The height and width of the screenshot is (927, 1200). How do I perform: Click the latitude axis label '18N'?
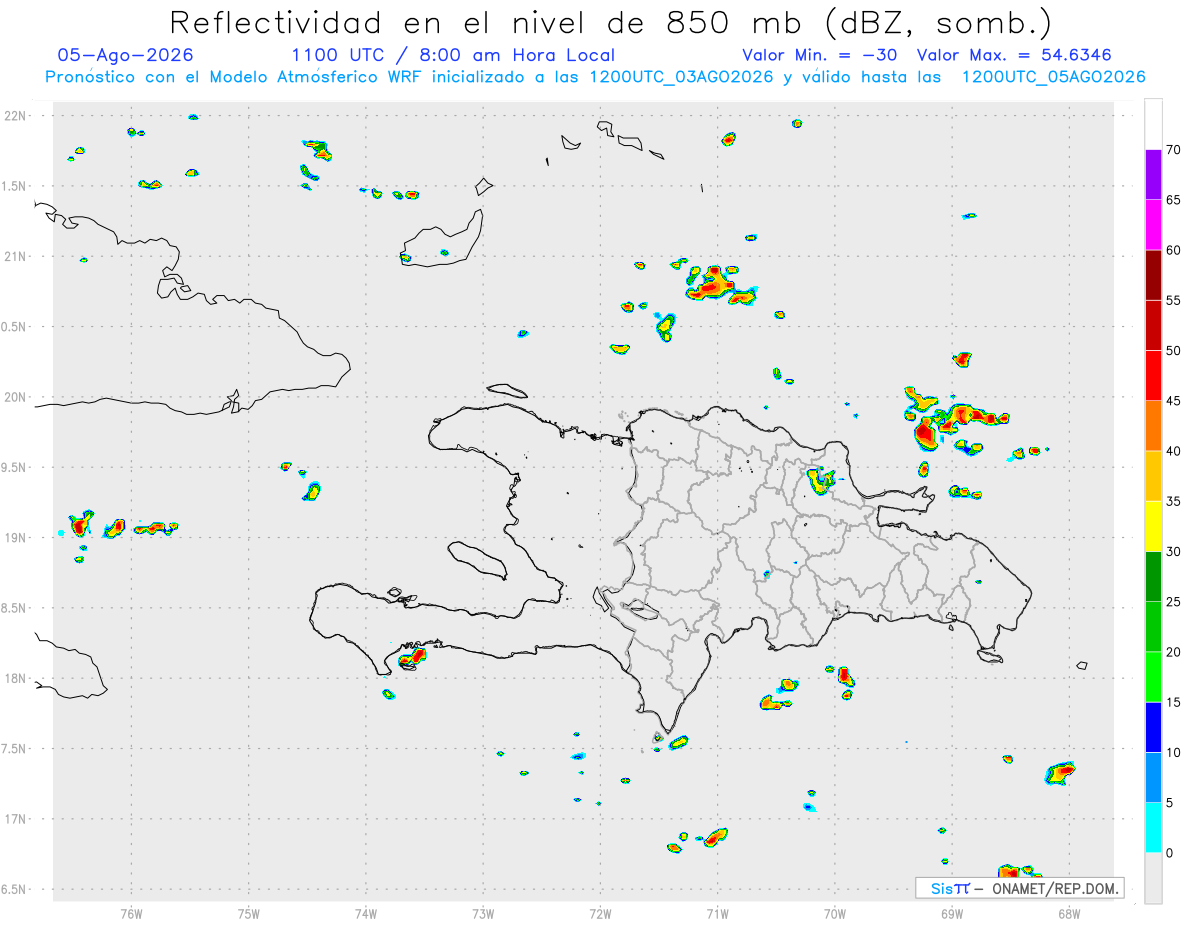pyautogui.click(x=15, y=679)
